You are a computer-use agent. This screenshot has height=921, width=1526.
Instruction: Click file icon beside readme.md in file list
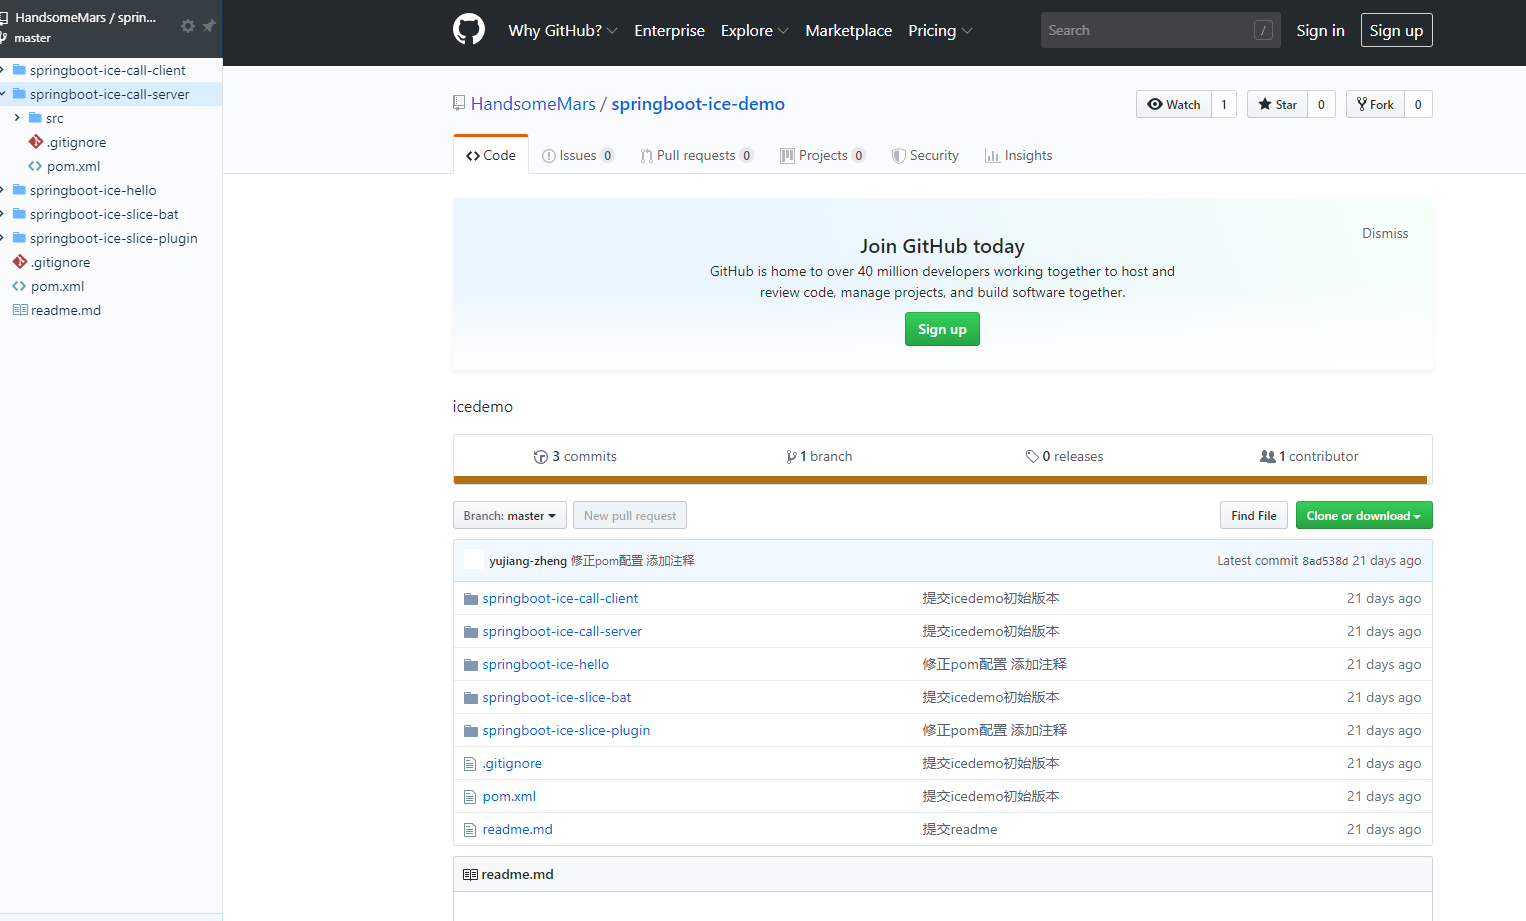tap(470, 830)
